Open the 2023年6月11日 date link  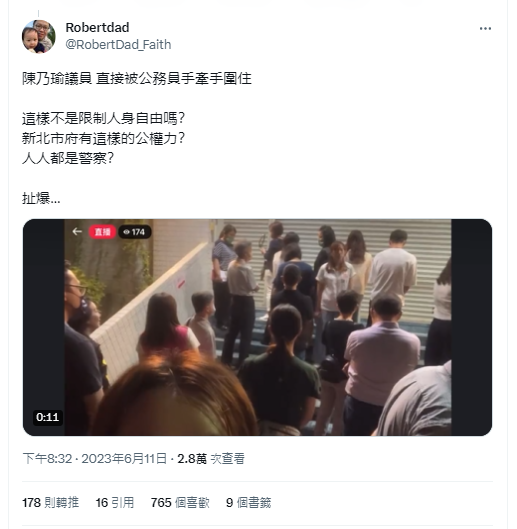[124, 459]
